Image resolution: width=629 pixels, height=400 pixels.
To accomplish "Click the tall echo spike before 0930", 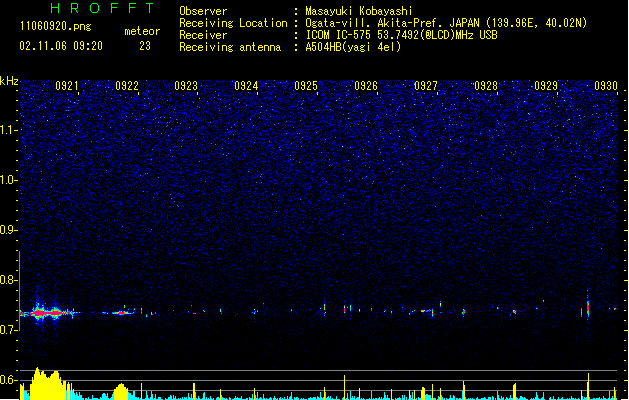I will [x=588, y=306].
